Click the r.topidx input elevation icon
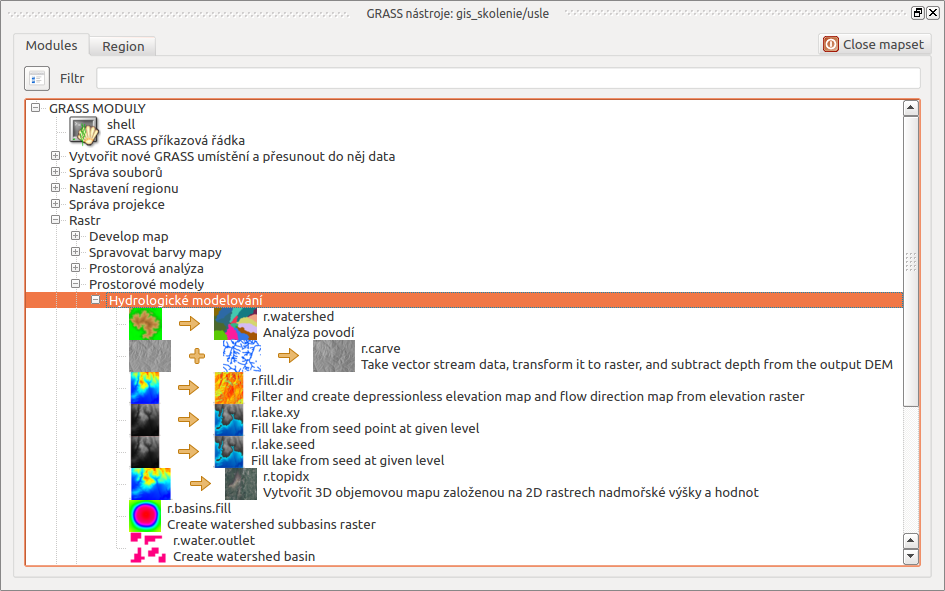This screenshot has height=591, width=945. pyautogui.click(x=151, y=484)
